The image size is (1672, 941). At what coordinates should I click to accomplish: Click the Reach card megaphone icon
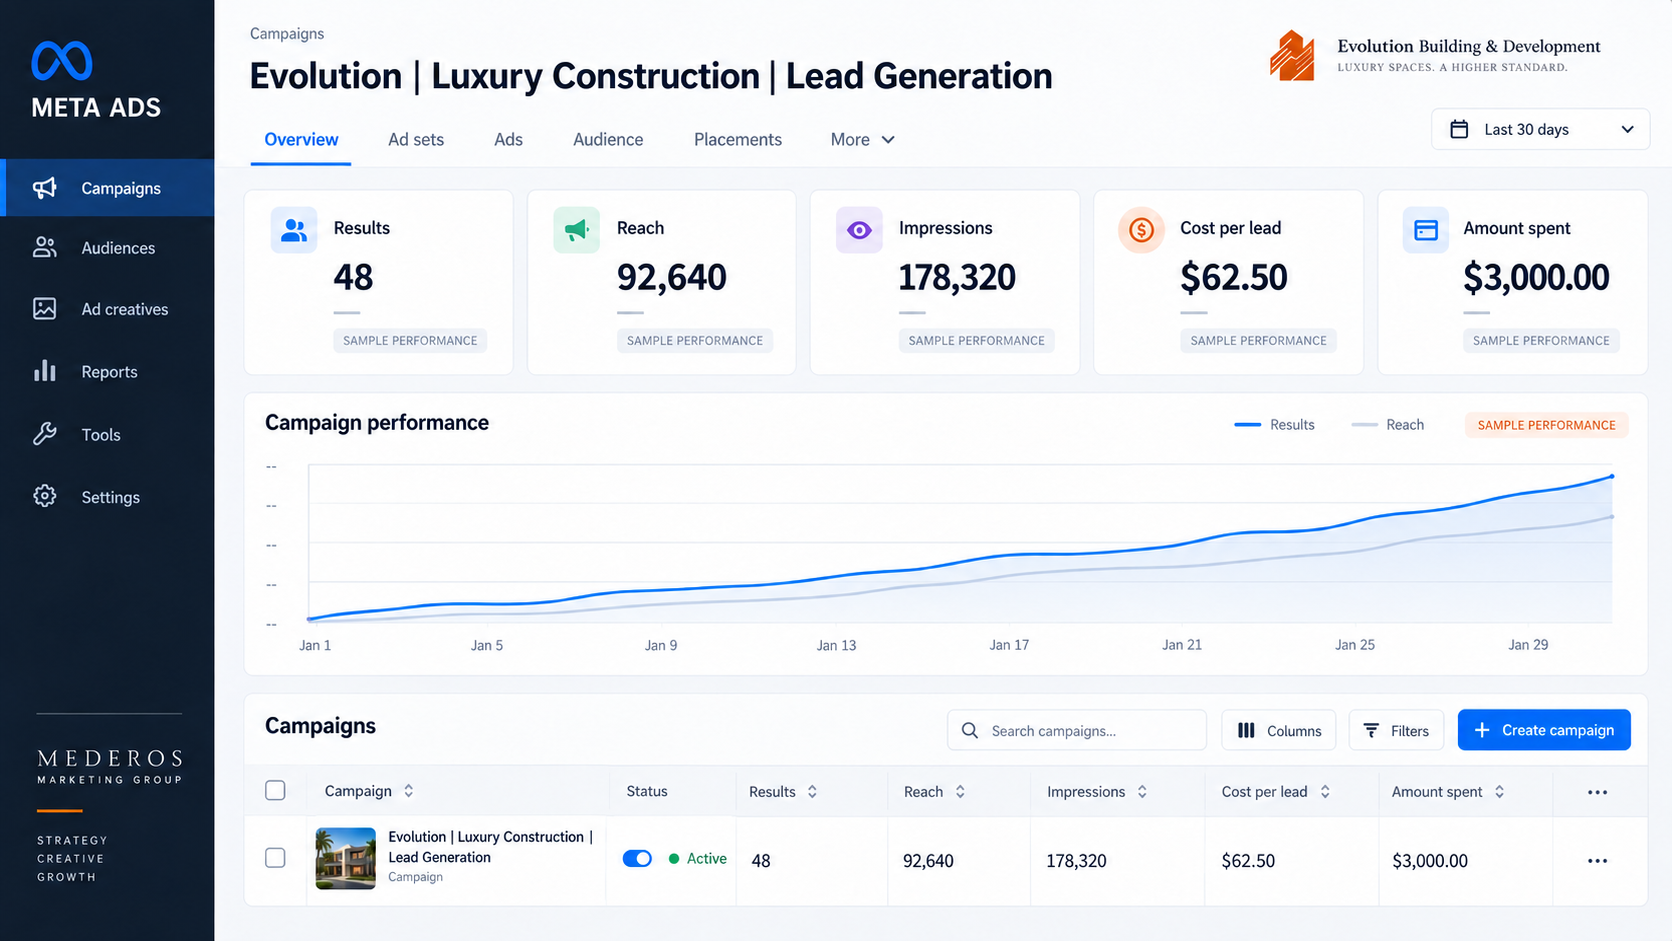point(577,230)
